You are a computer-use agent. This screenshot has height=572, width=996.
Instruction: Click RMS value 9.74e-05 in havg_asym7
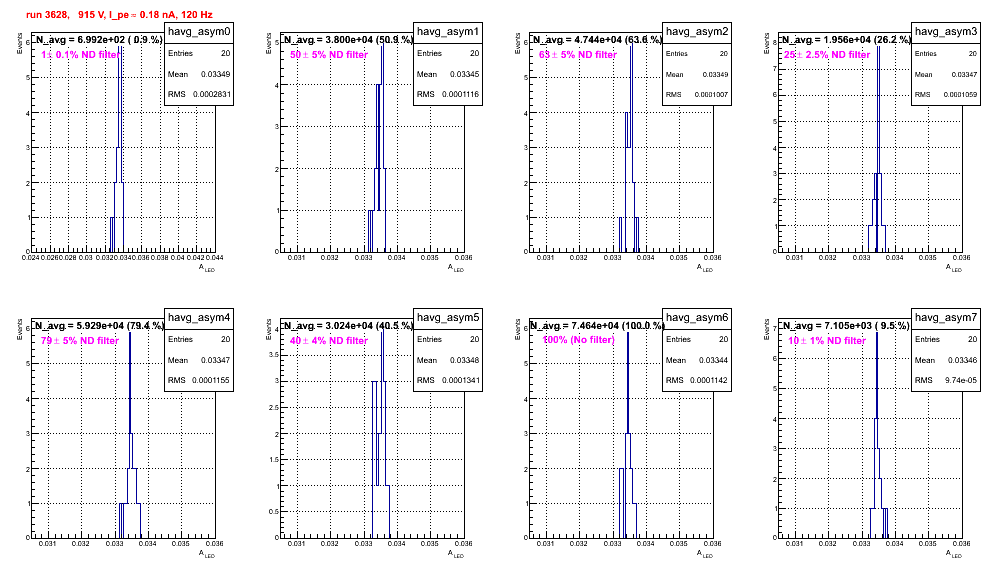(x=961, y=380)
